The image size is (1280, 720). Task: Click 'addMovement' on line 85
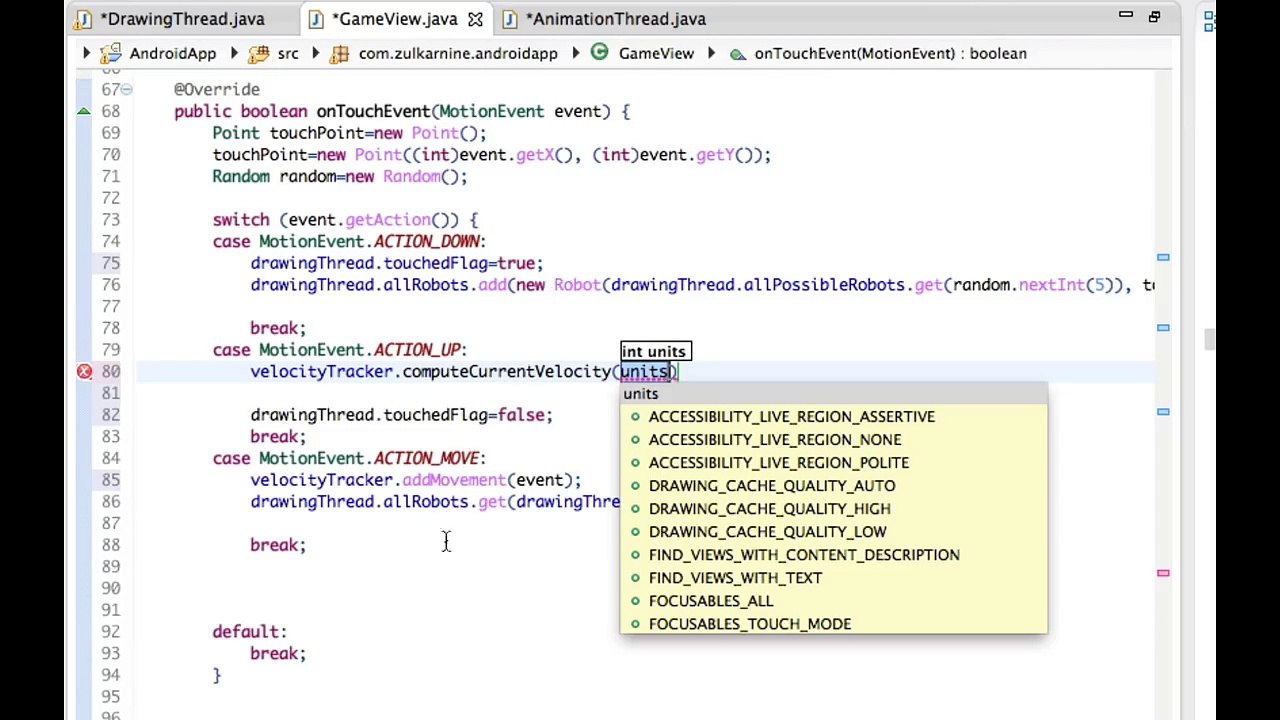point(454,480)
